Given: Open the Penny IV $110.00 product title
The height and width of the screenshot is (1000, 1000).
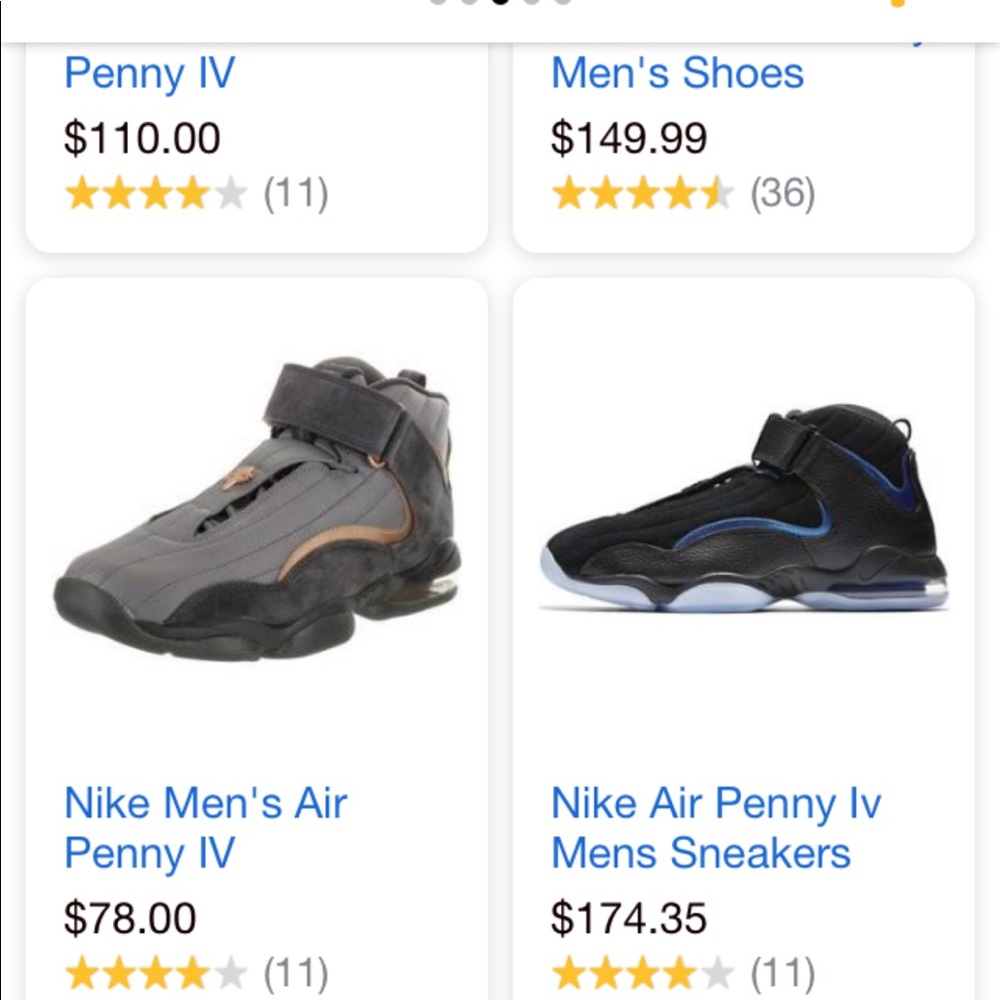Looking at the screenshot, I should coord(149,73).
